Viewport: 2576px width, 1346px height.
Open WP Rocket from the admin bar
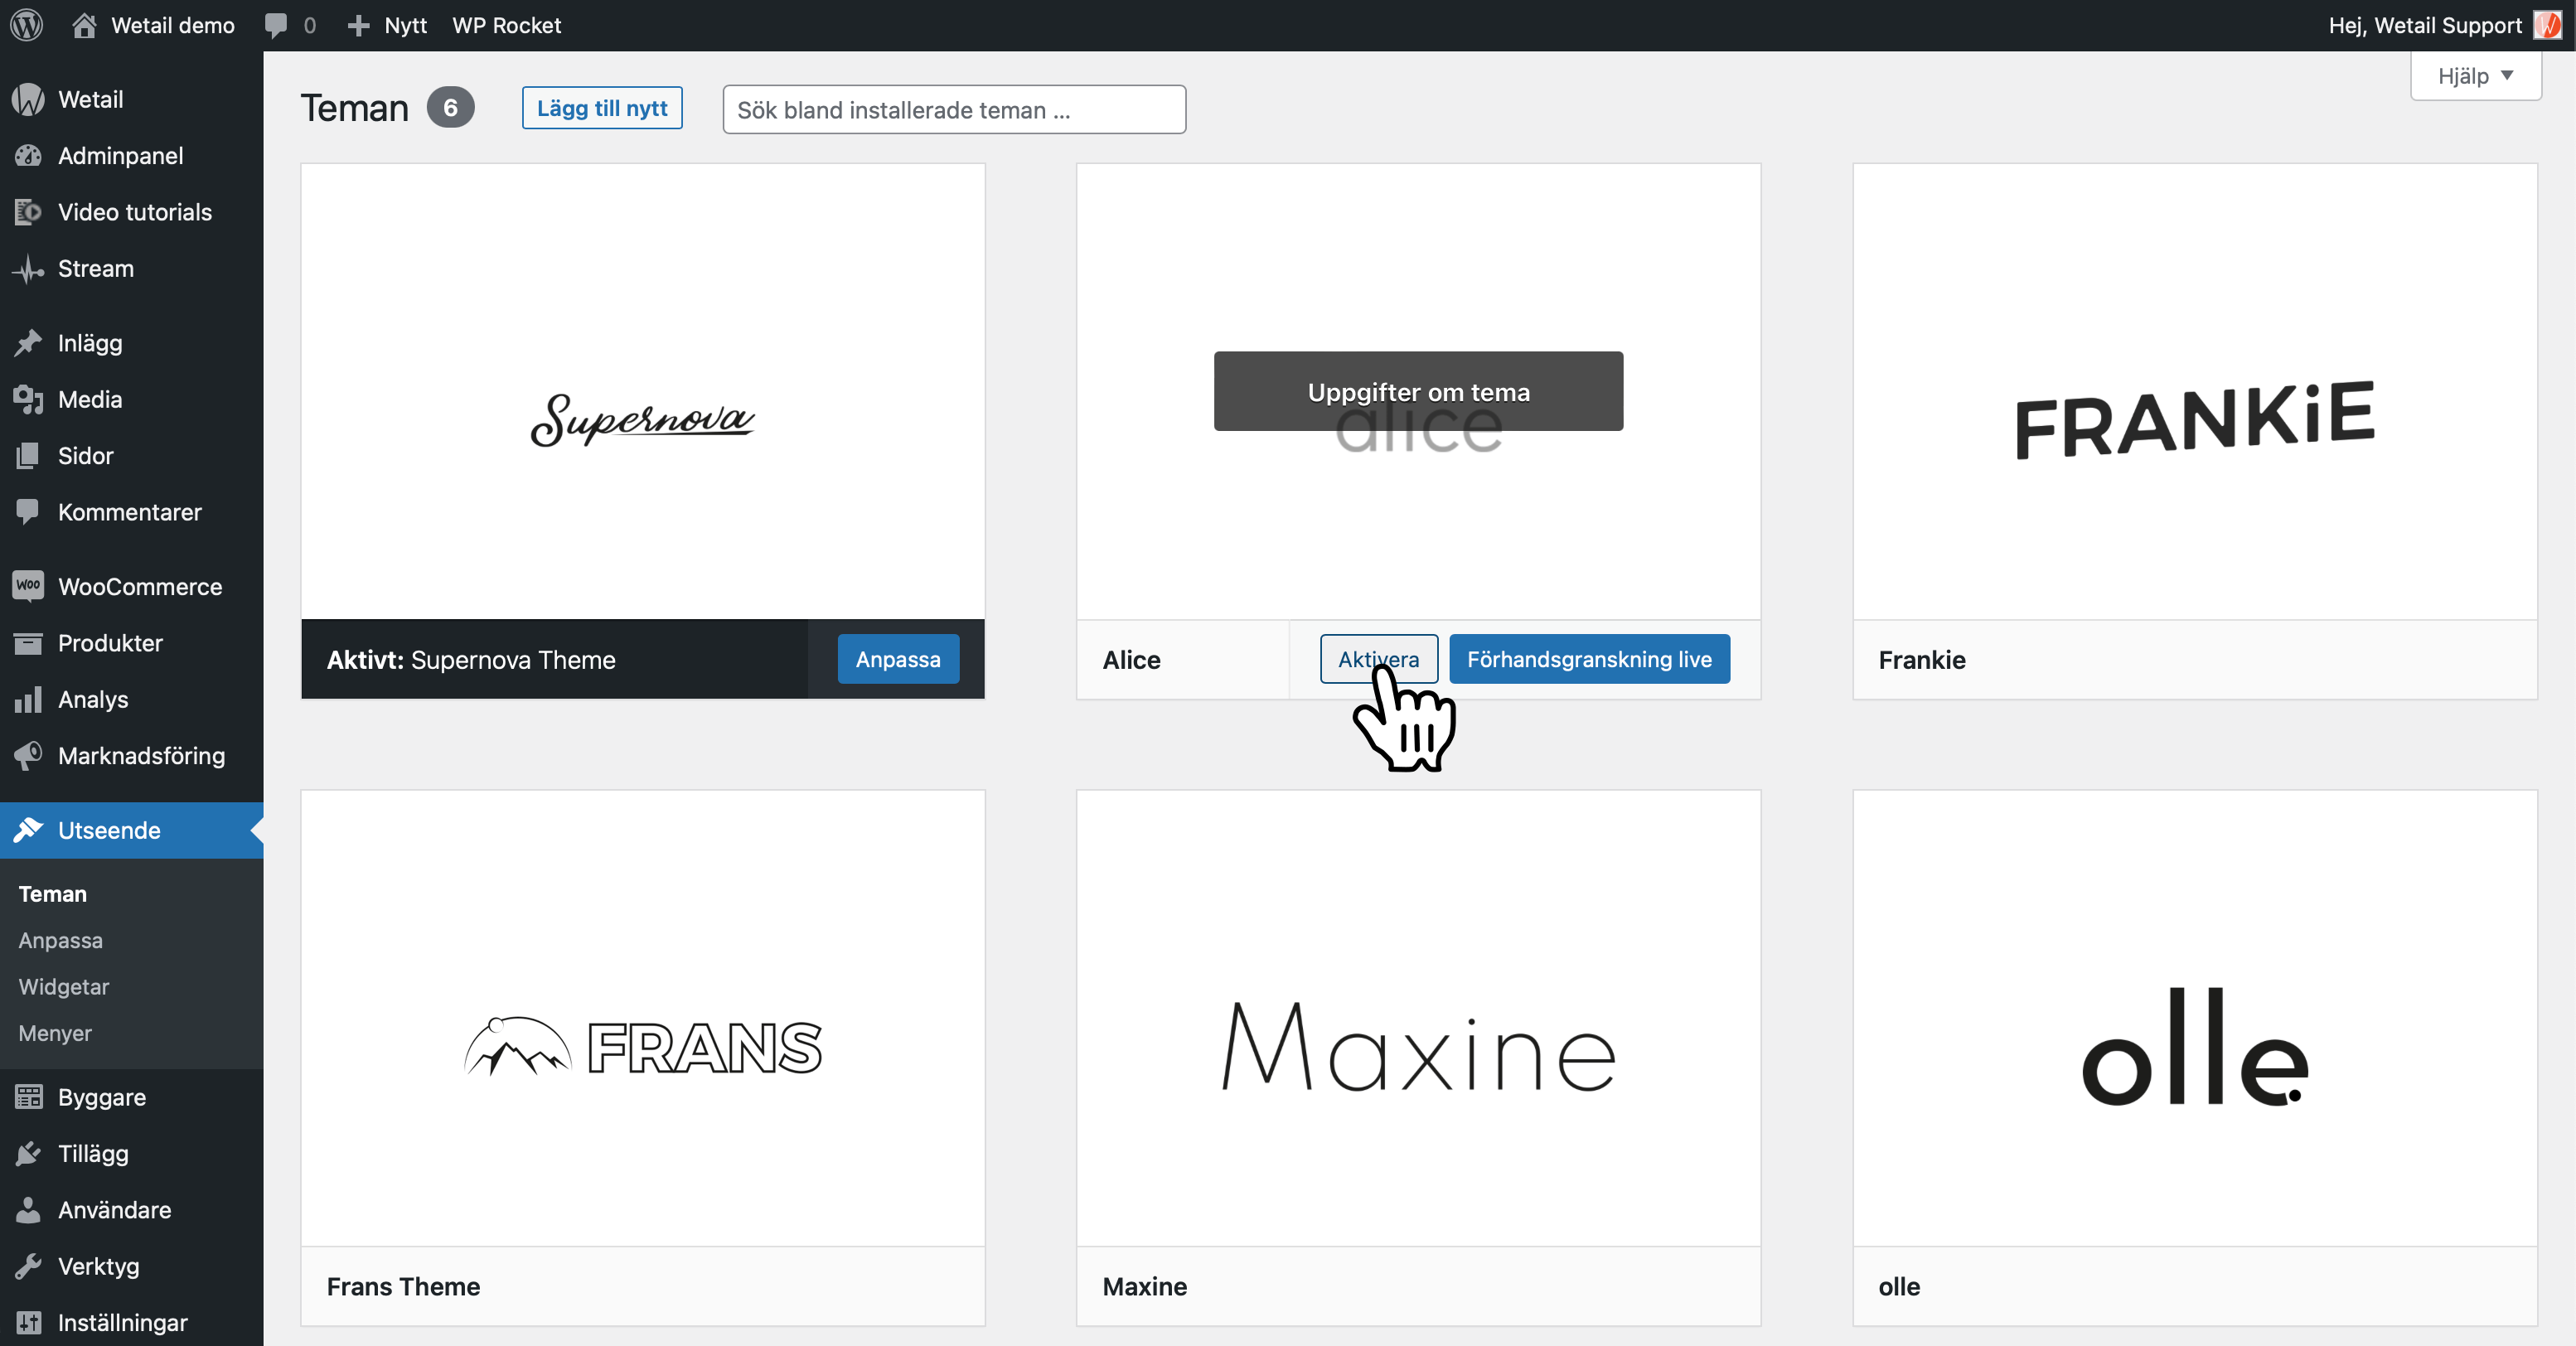click(506, 25)
